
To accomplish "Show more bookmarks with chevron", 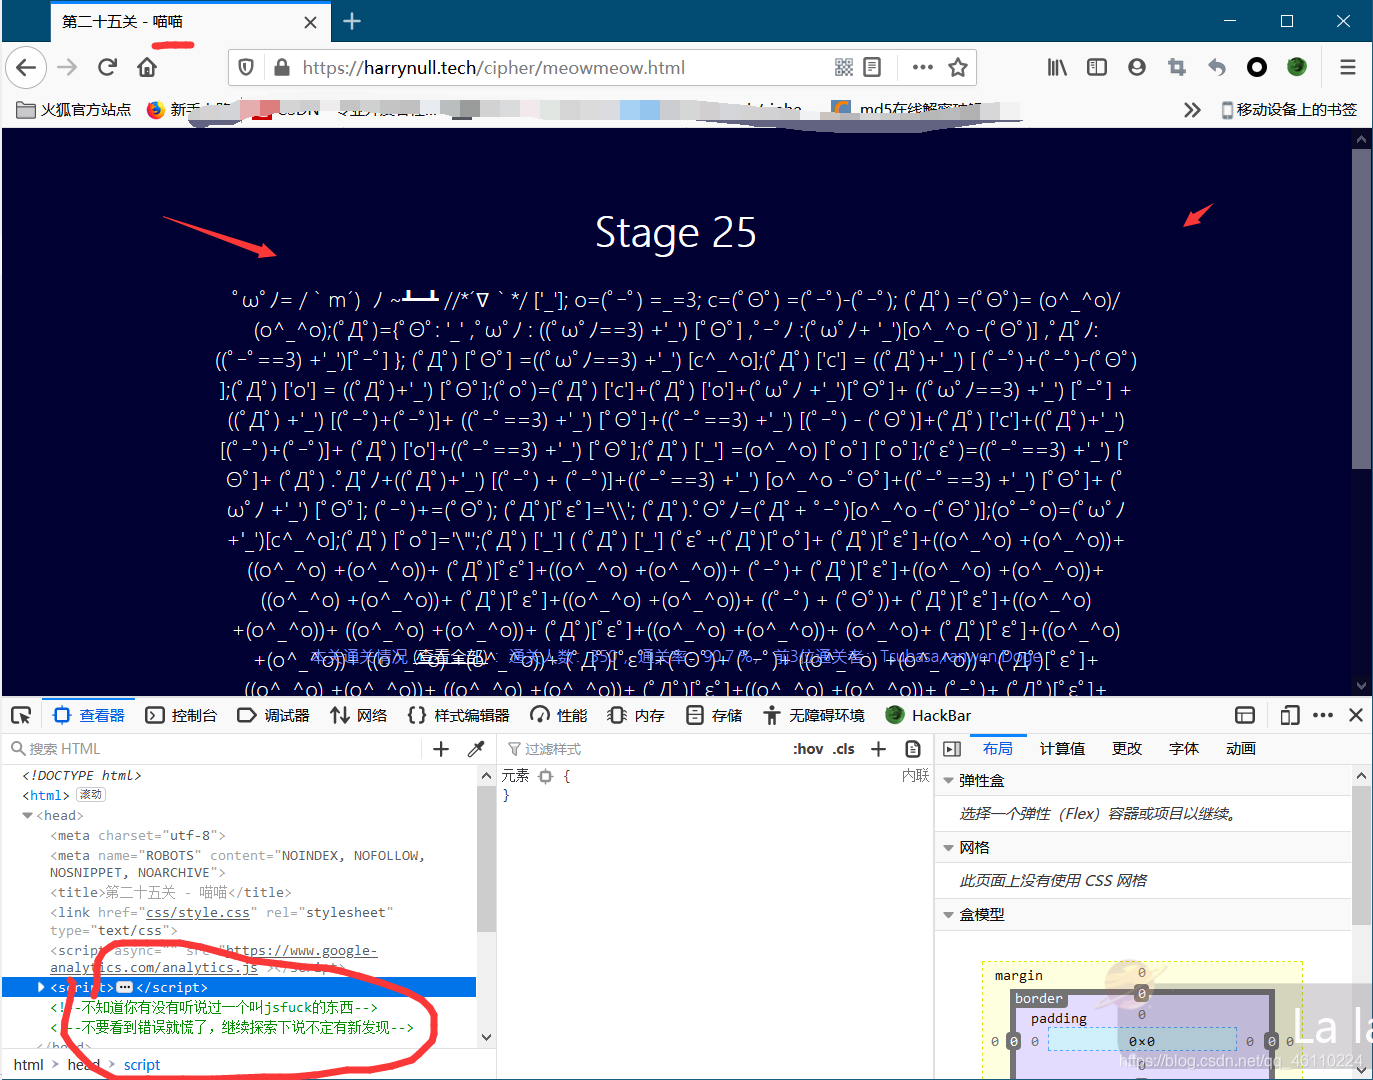I will click(1192, 109).
